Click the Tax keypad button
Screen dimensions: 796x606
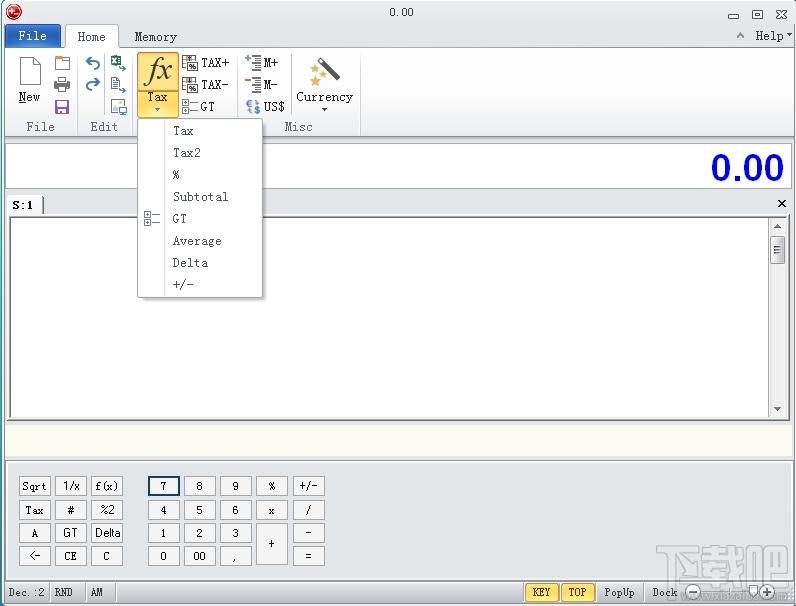coord(35,510)
